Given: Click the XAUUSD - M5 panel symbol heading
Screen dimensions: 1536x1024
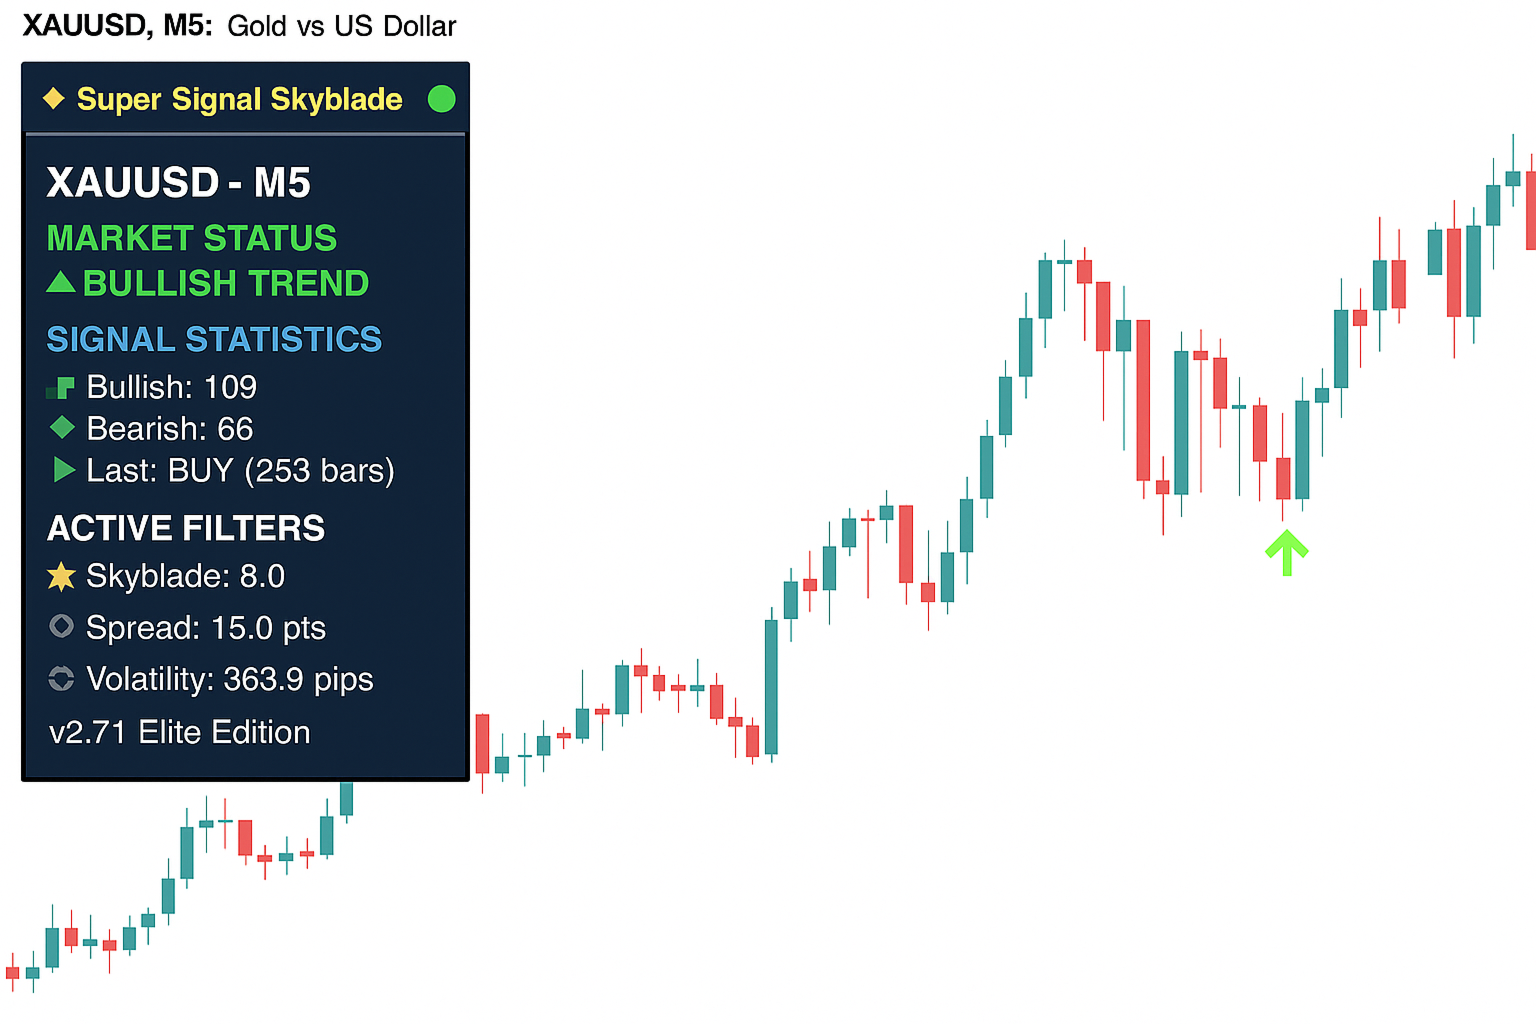Looking at the screenshot, I should click(x=179, y=183).
